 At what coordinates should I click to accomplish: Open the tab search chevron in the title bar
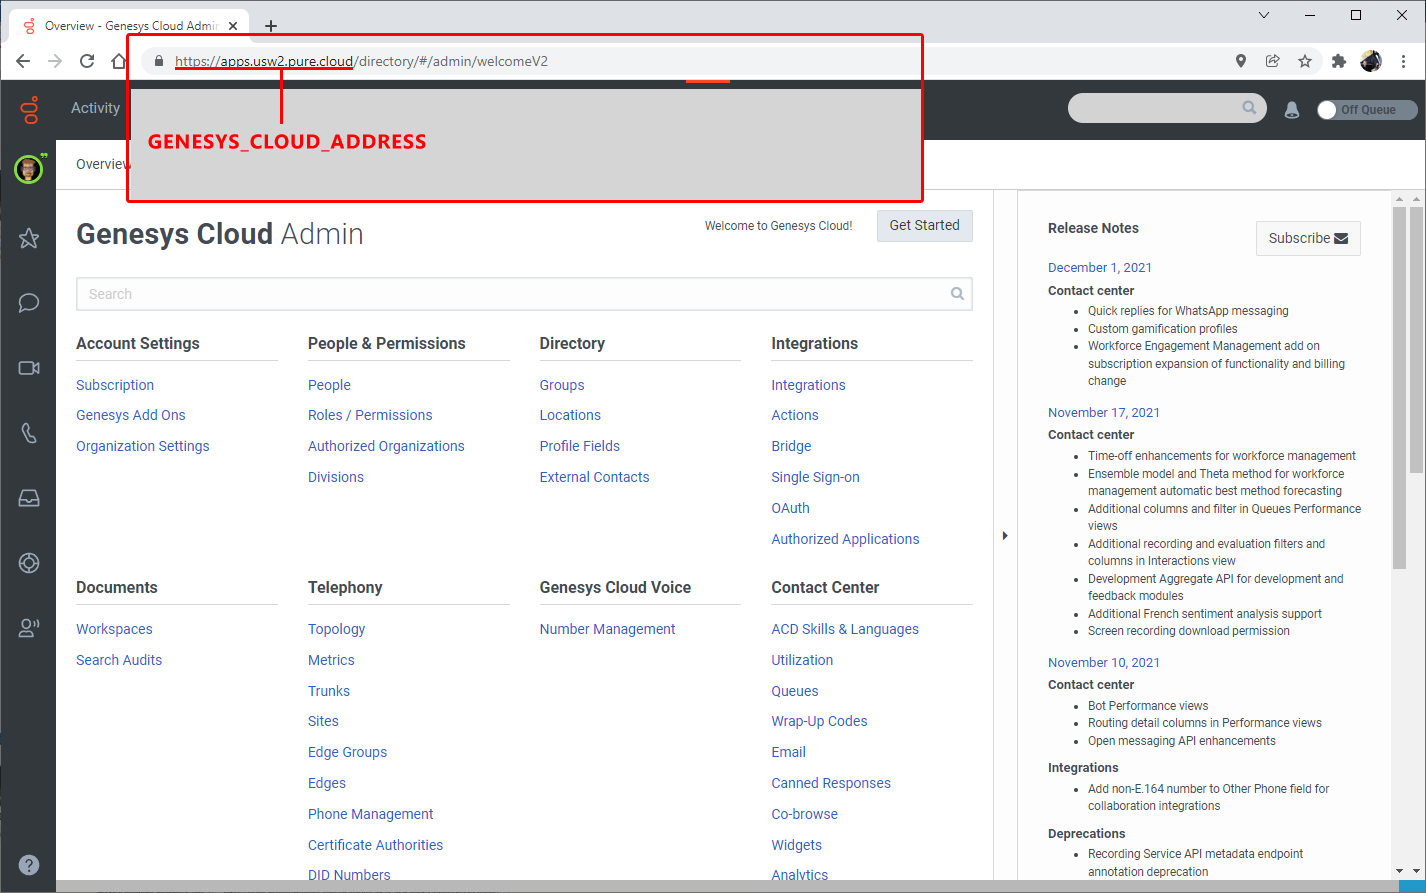pyautogui.click(x=1264, y=15)
